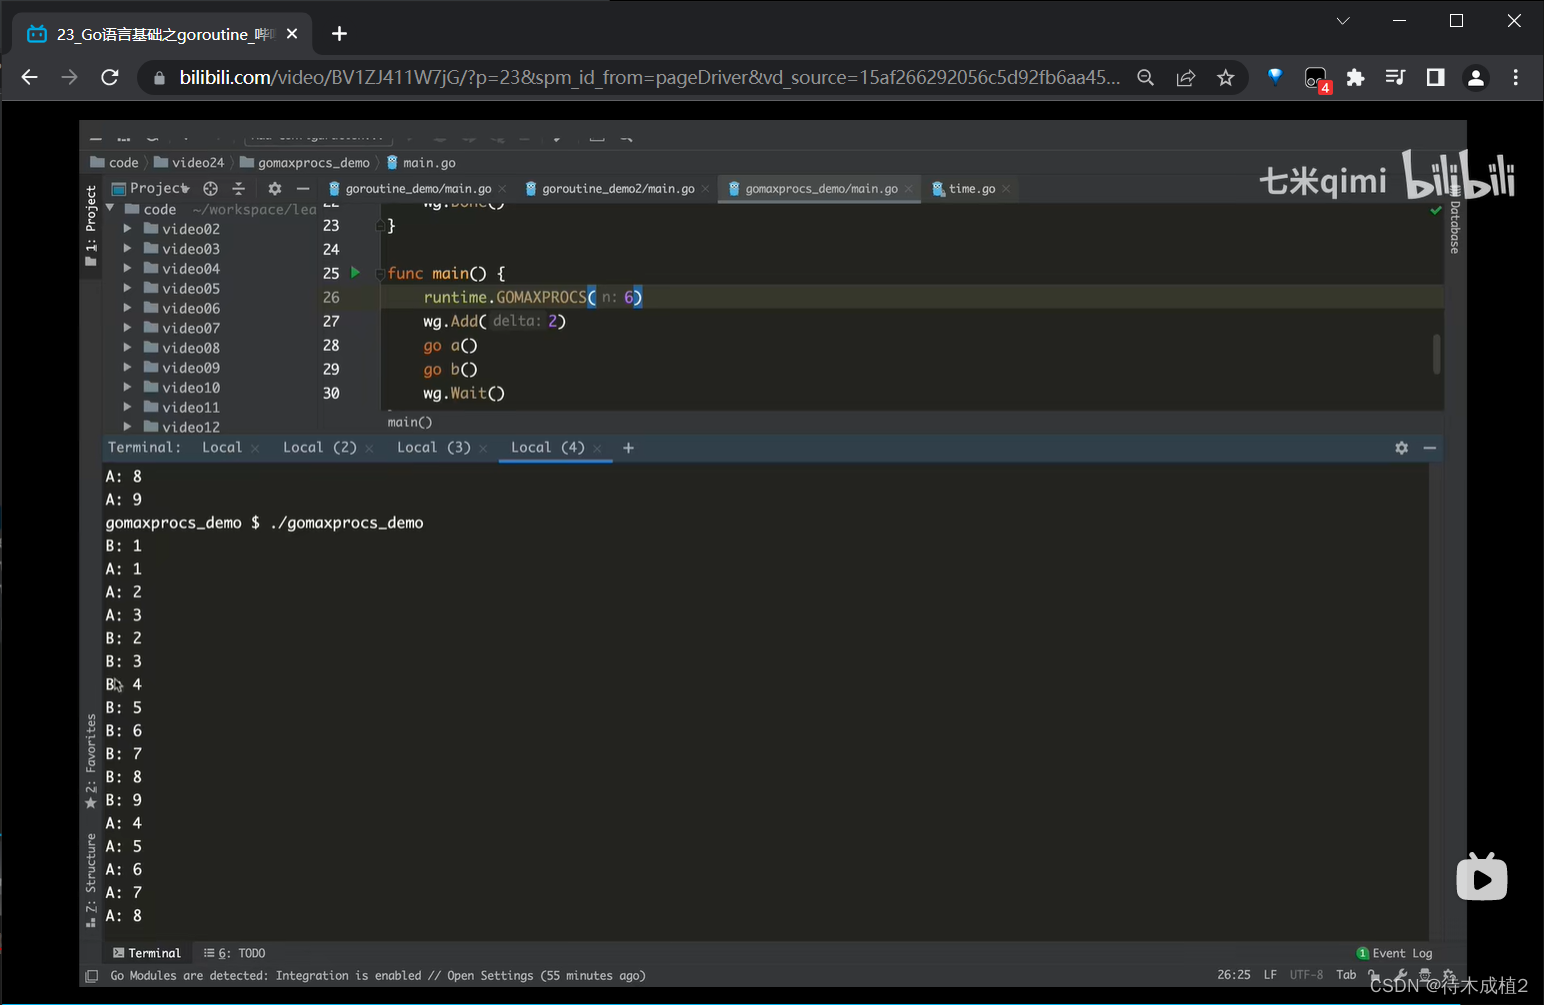The width and height of the screenshot is (1544, 1005).
Task: Toggle the 1: Project tool window stripe button
Action: point(91,225)
